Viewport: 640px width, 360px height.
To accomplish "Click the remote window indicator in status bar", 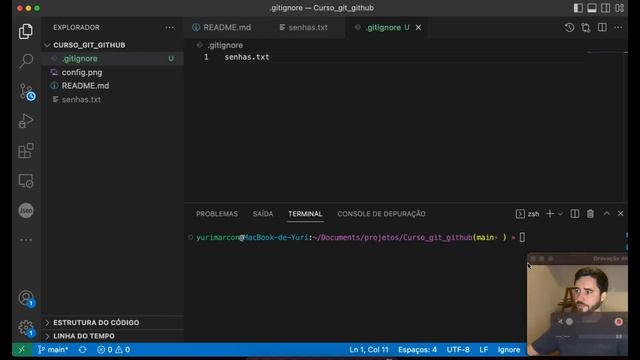I will pyautogui.click(x=22, y=349).
